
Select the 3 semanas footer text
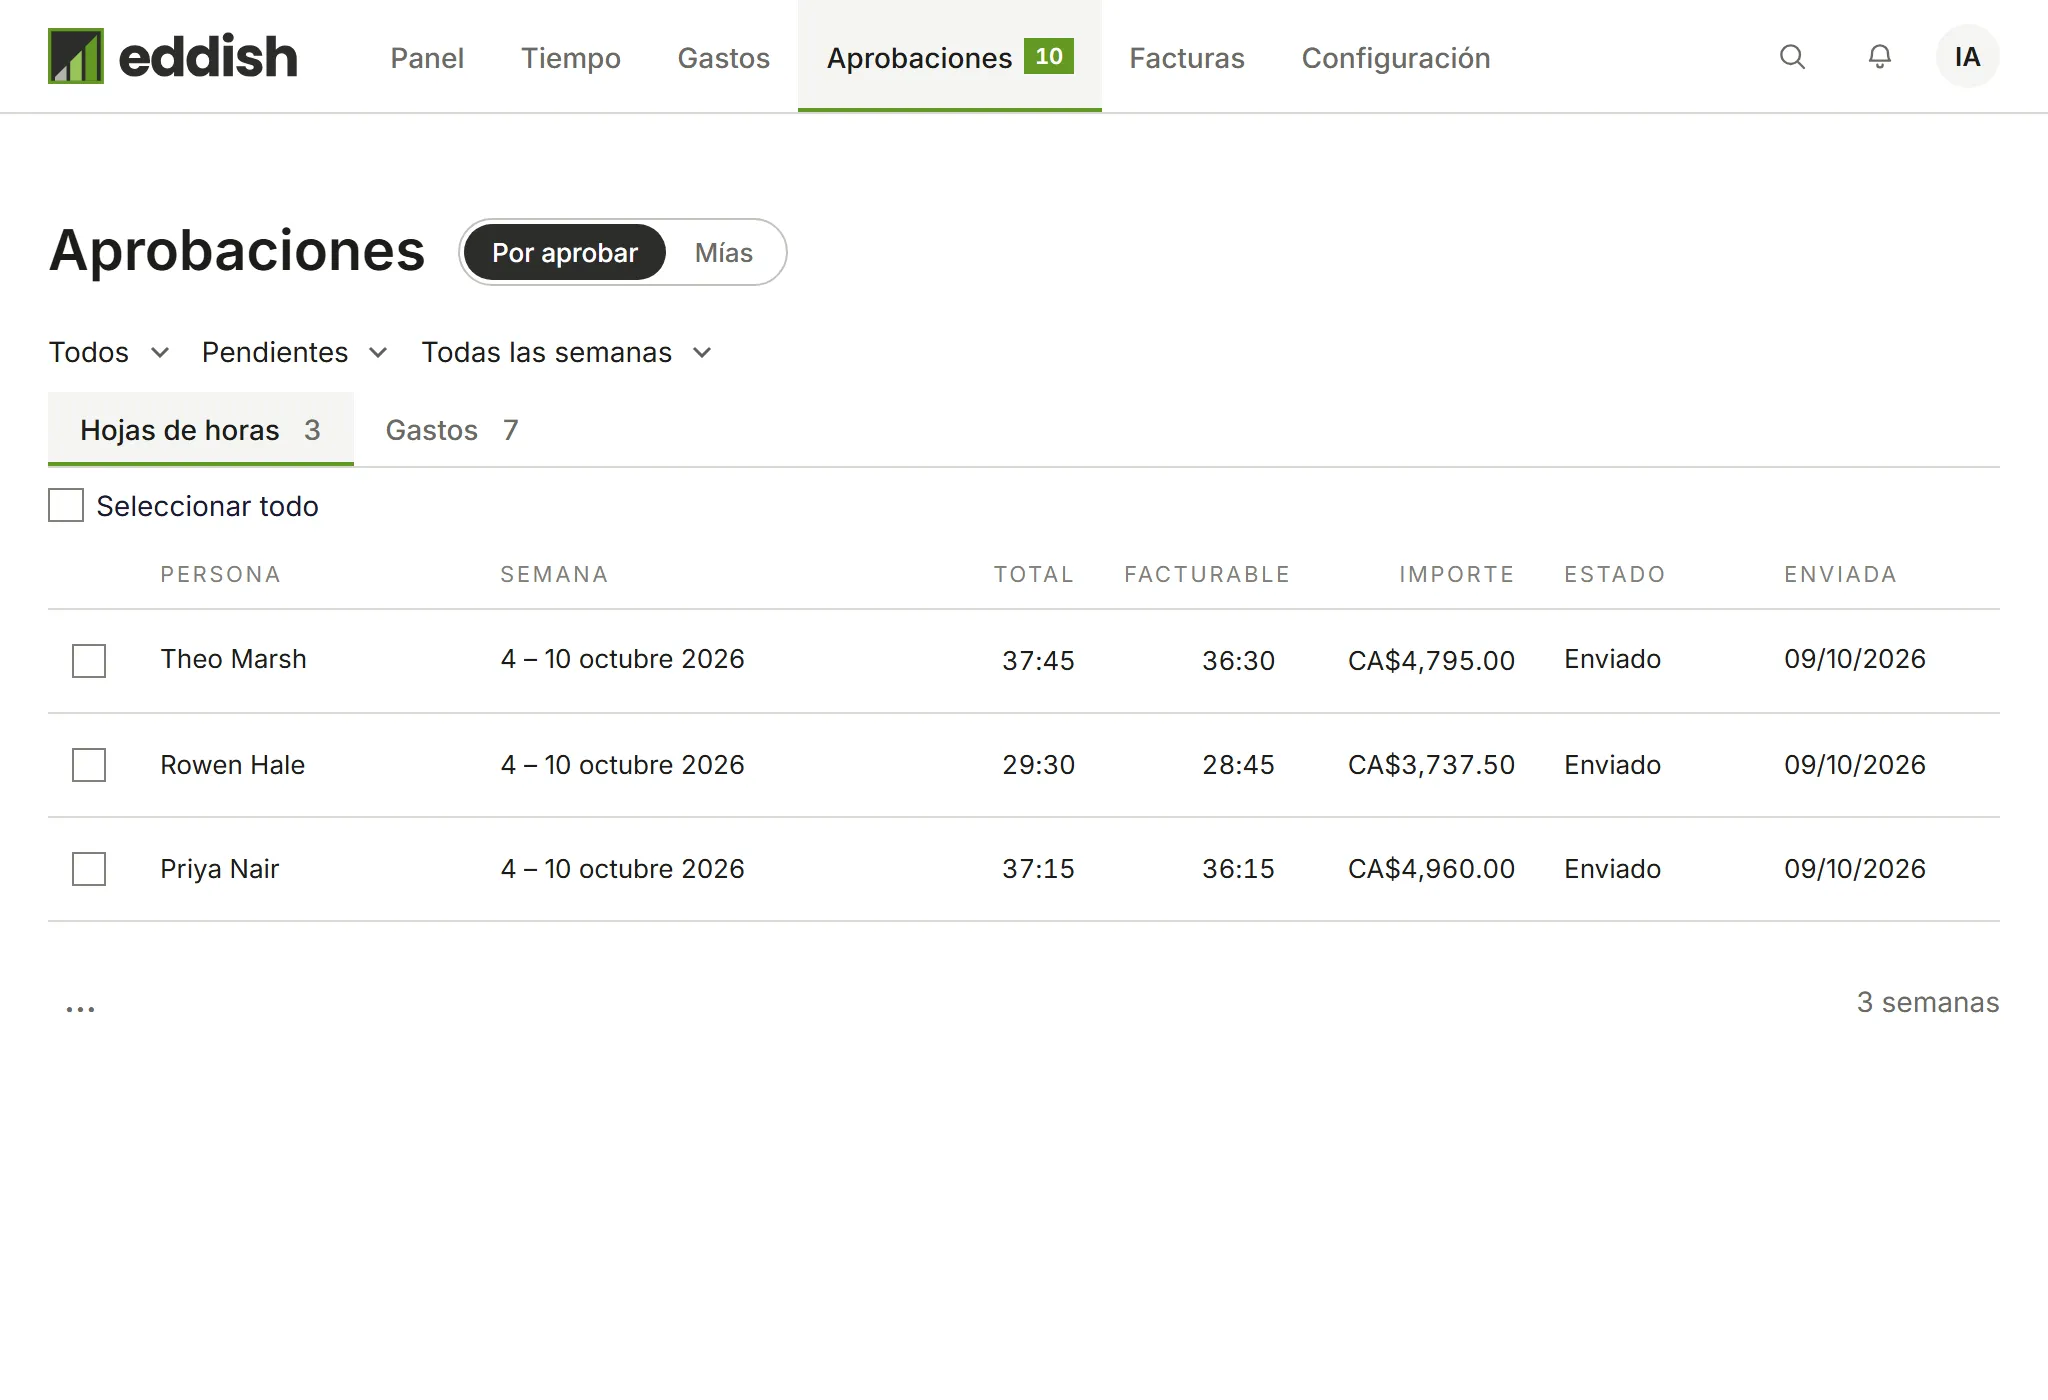[1928, 1002]
